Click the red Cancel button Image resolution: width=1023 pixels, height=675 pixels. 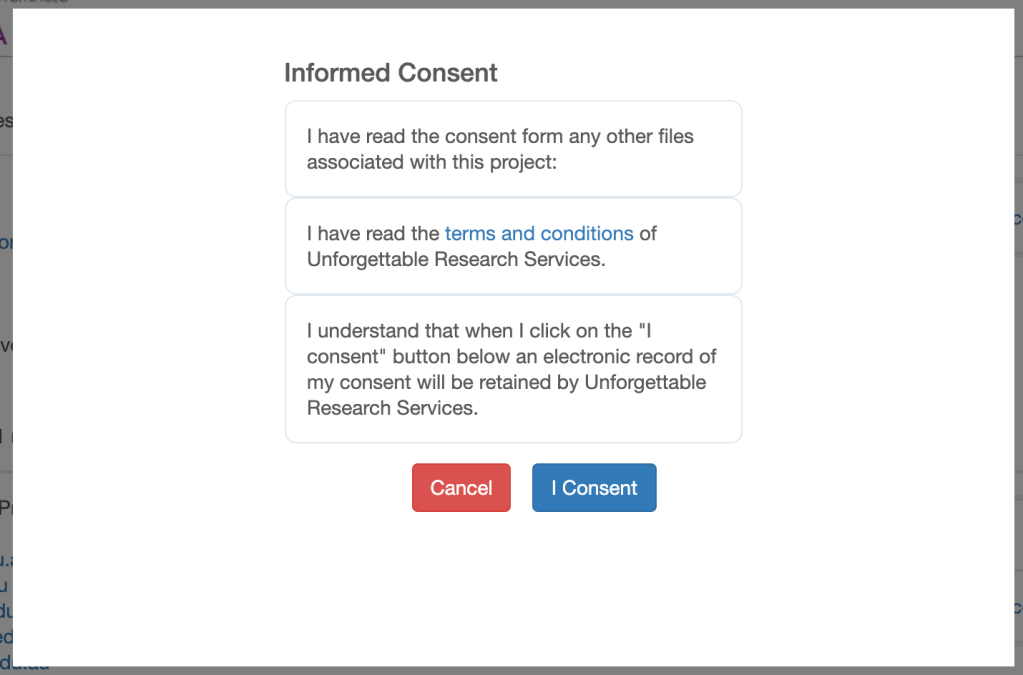(461, 487)
